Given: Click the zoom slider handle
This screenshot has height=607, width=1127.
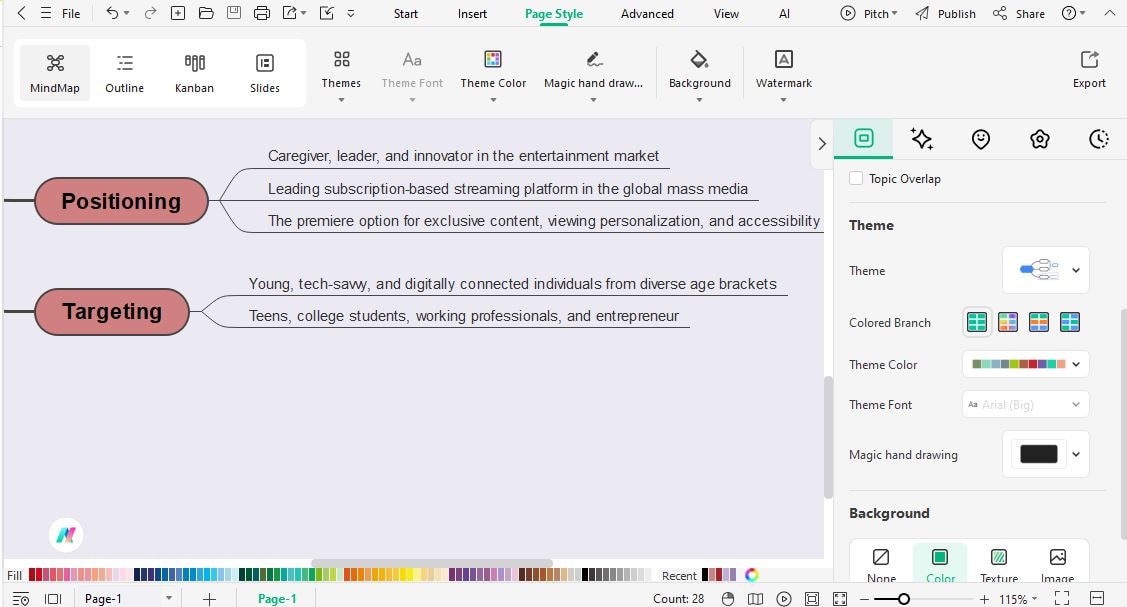Looking at the screenshot, I should tap(903, 598).
